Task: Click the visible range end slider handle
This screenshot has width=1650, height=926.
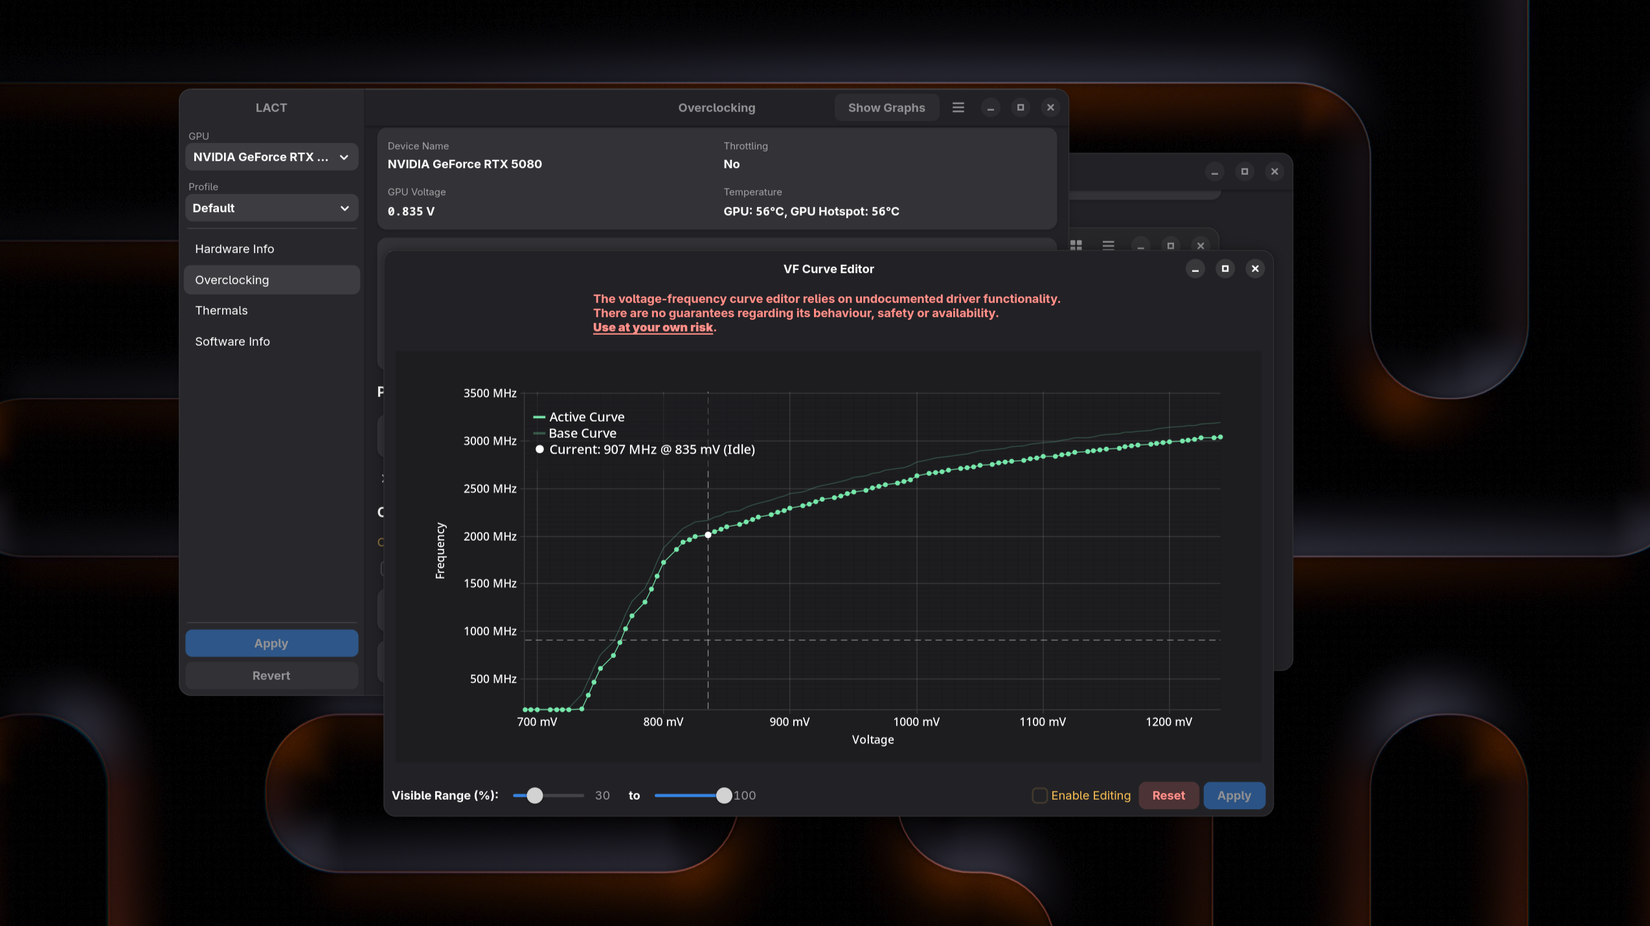Action: pyautogui.click(x=724, y=796)
